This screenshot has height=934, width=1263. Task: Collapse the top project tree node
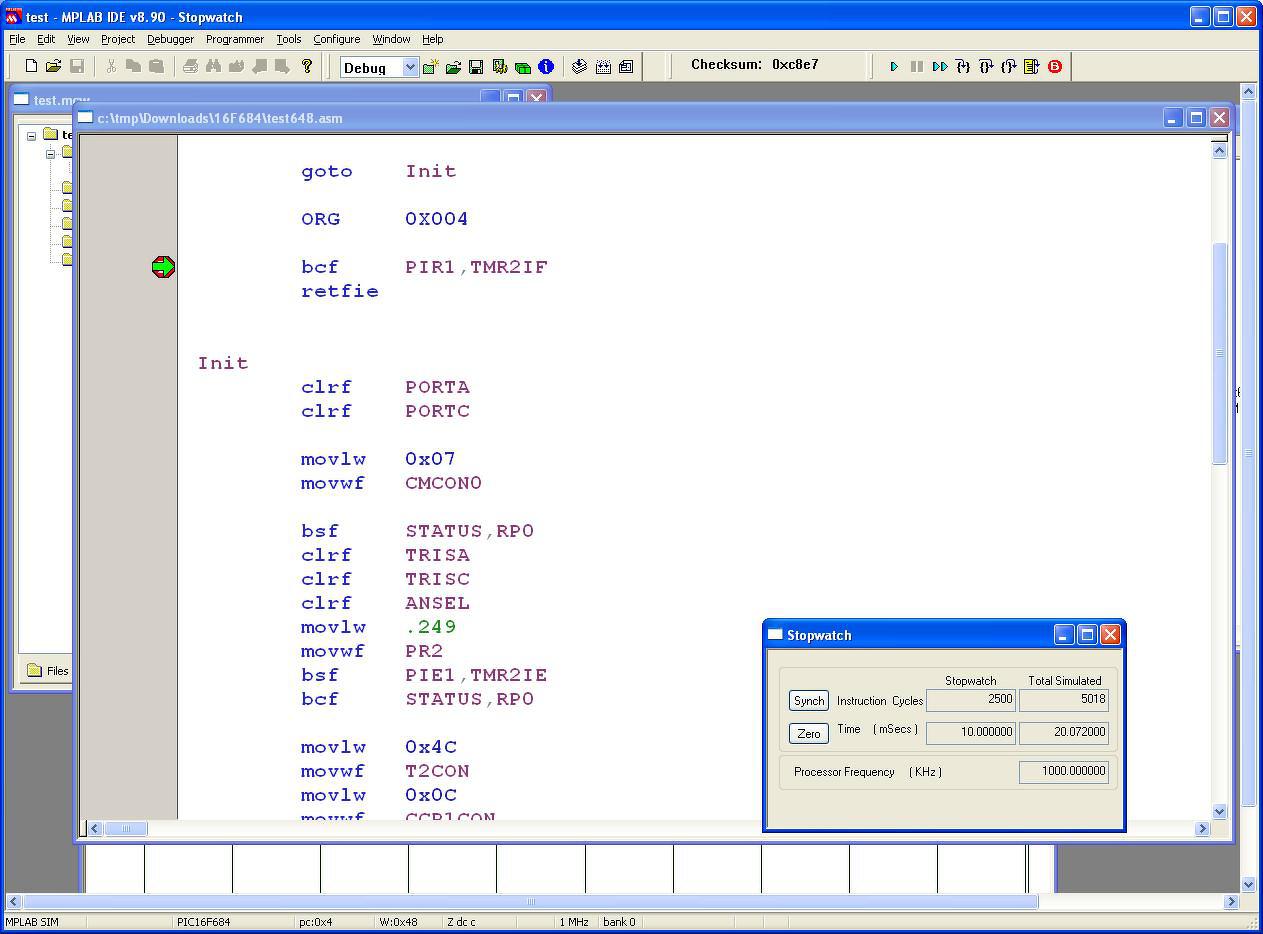[x=32, y=135]
